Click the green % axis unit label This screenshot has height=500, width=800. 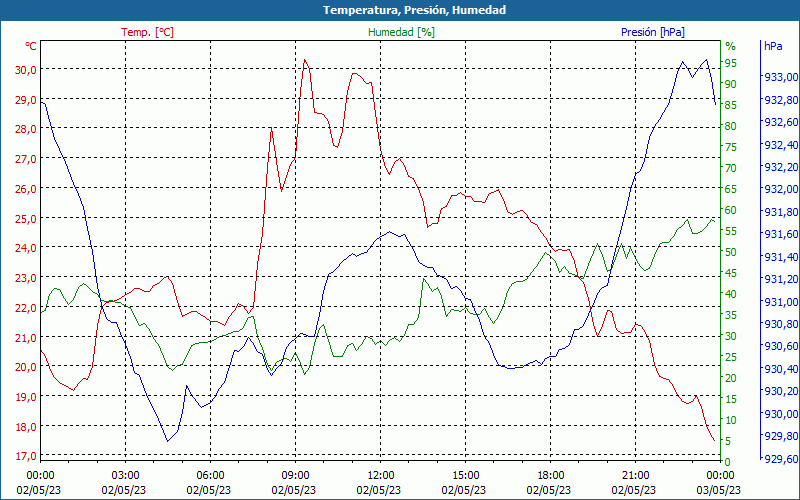click(x=731, y=46)
